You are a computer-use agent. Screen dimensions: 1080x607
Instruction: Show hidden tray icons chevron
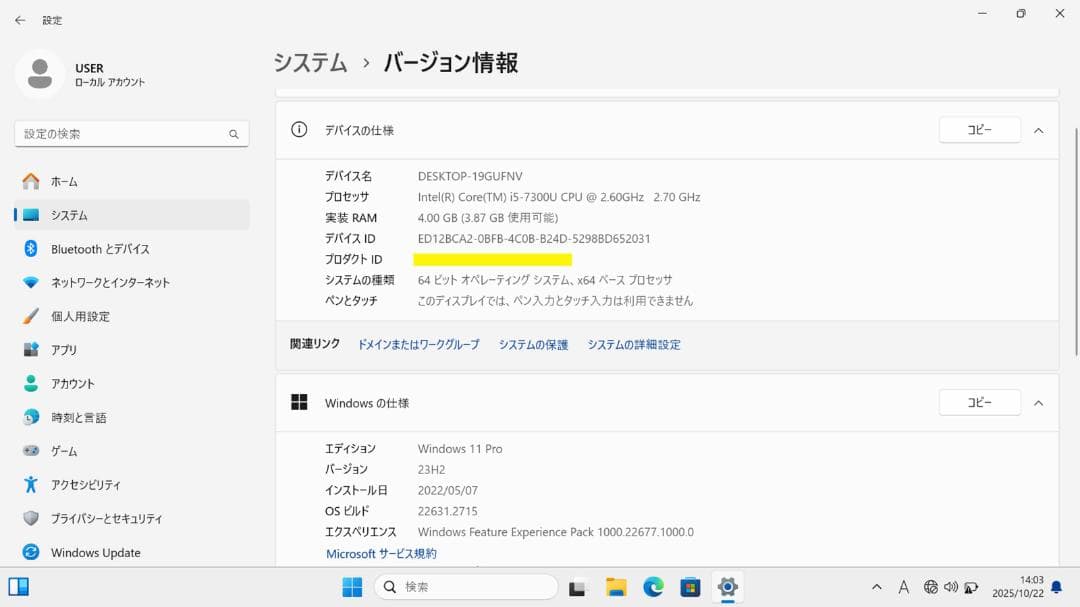click(877, 587)
